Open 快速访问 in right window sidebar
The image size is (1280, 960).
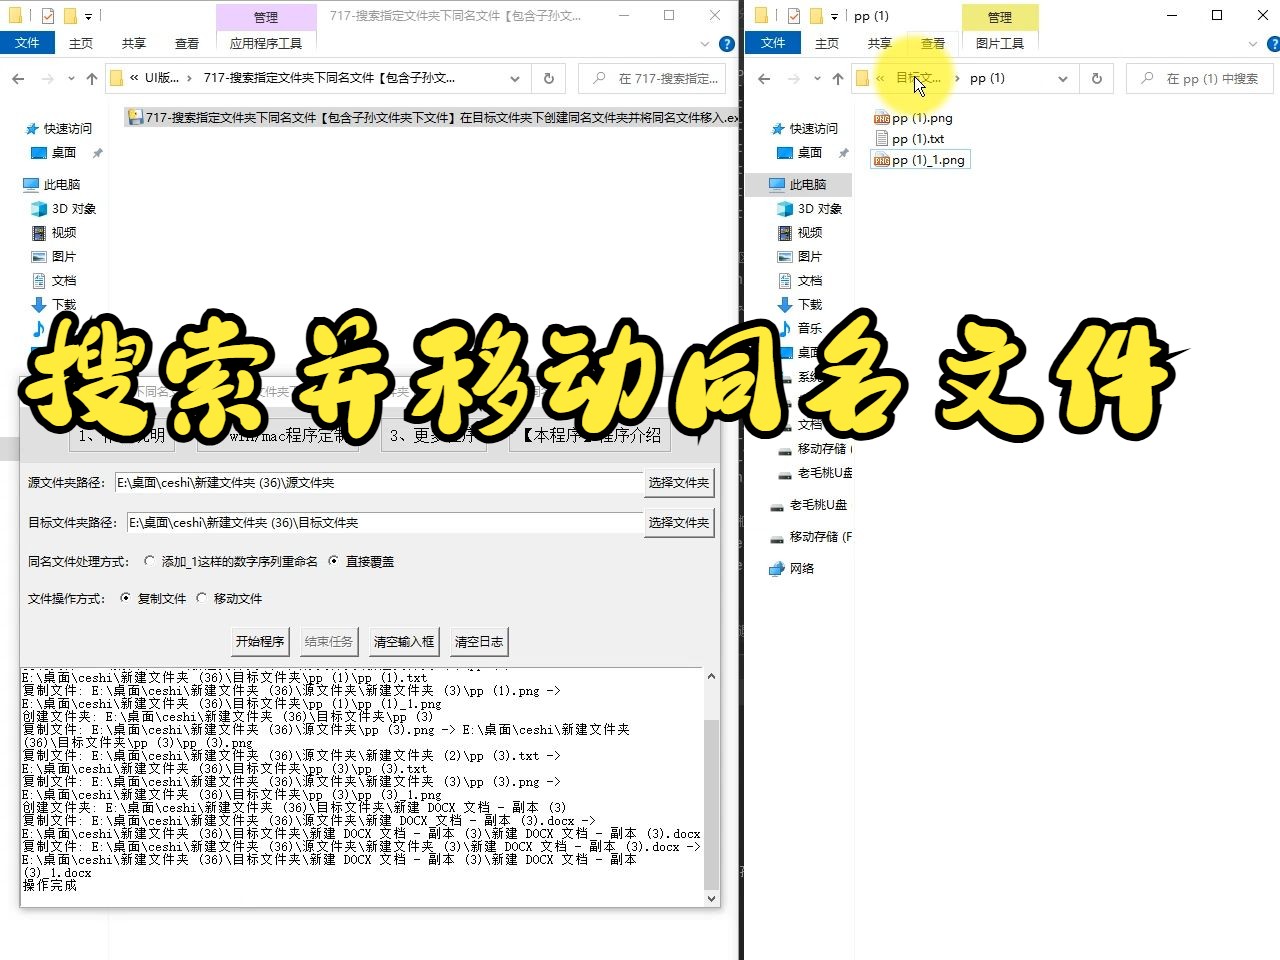(805, 128)
